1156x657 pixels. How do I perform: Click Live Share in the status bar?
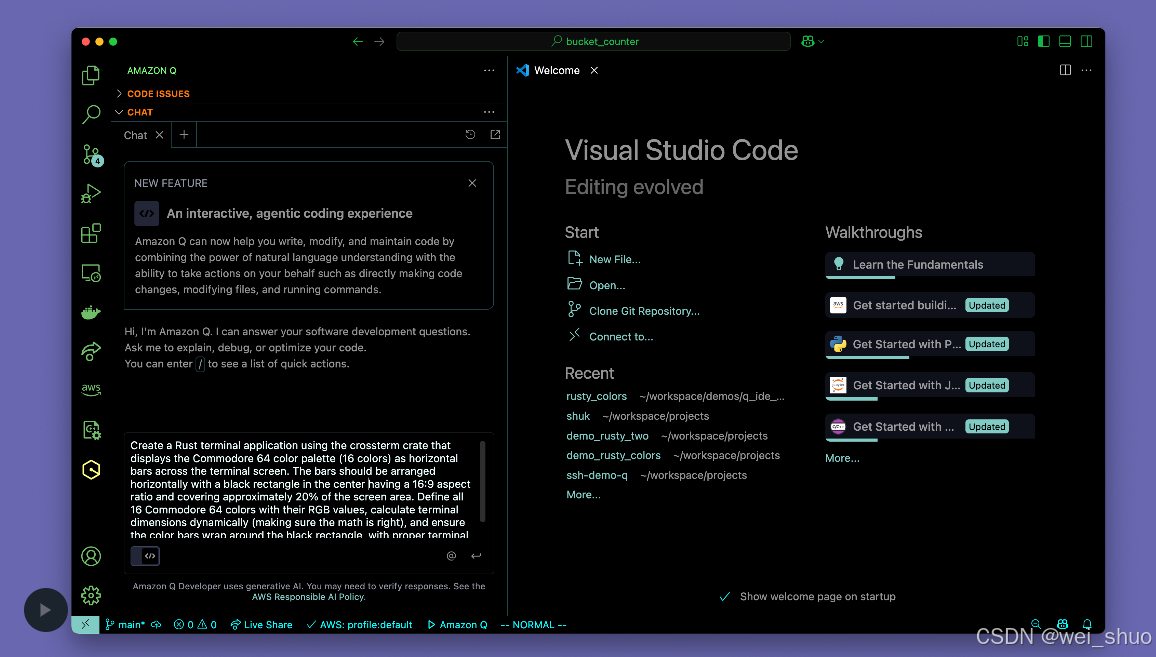tap(261, 625)
